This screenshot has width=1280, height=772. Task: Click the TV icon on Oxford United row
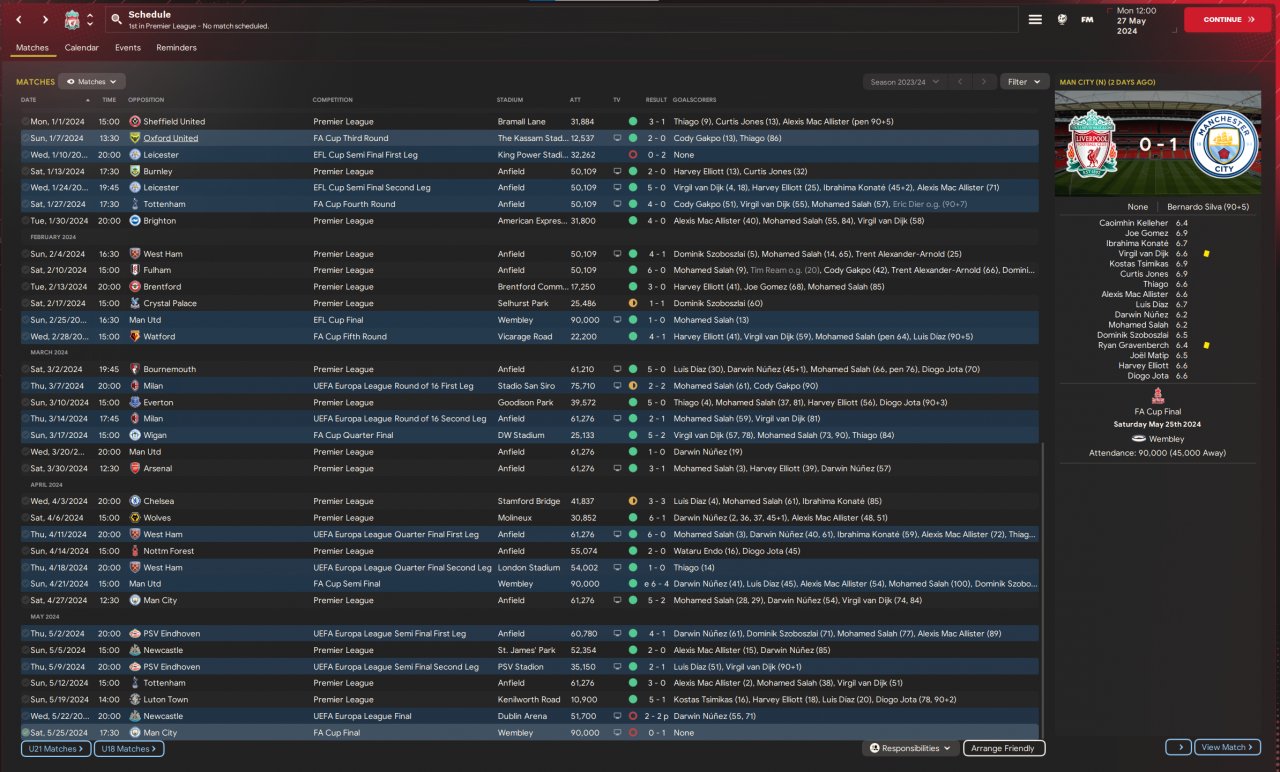pos(617,138)
